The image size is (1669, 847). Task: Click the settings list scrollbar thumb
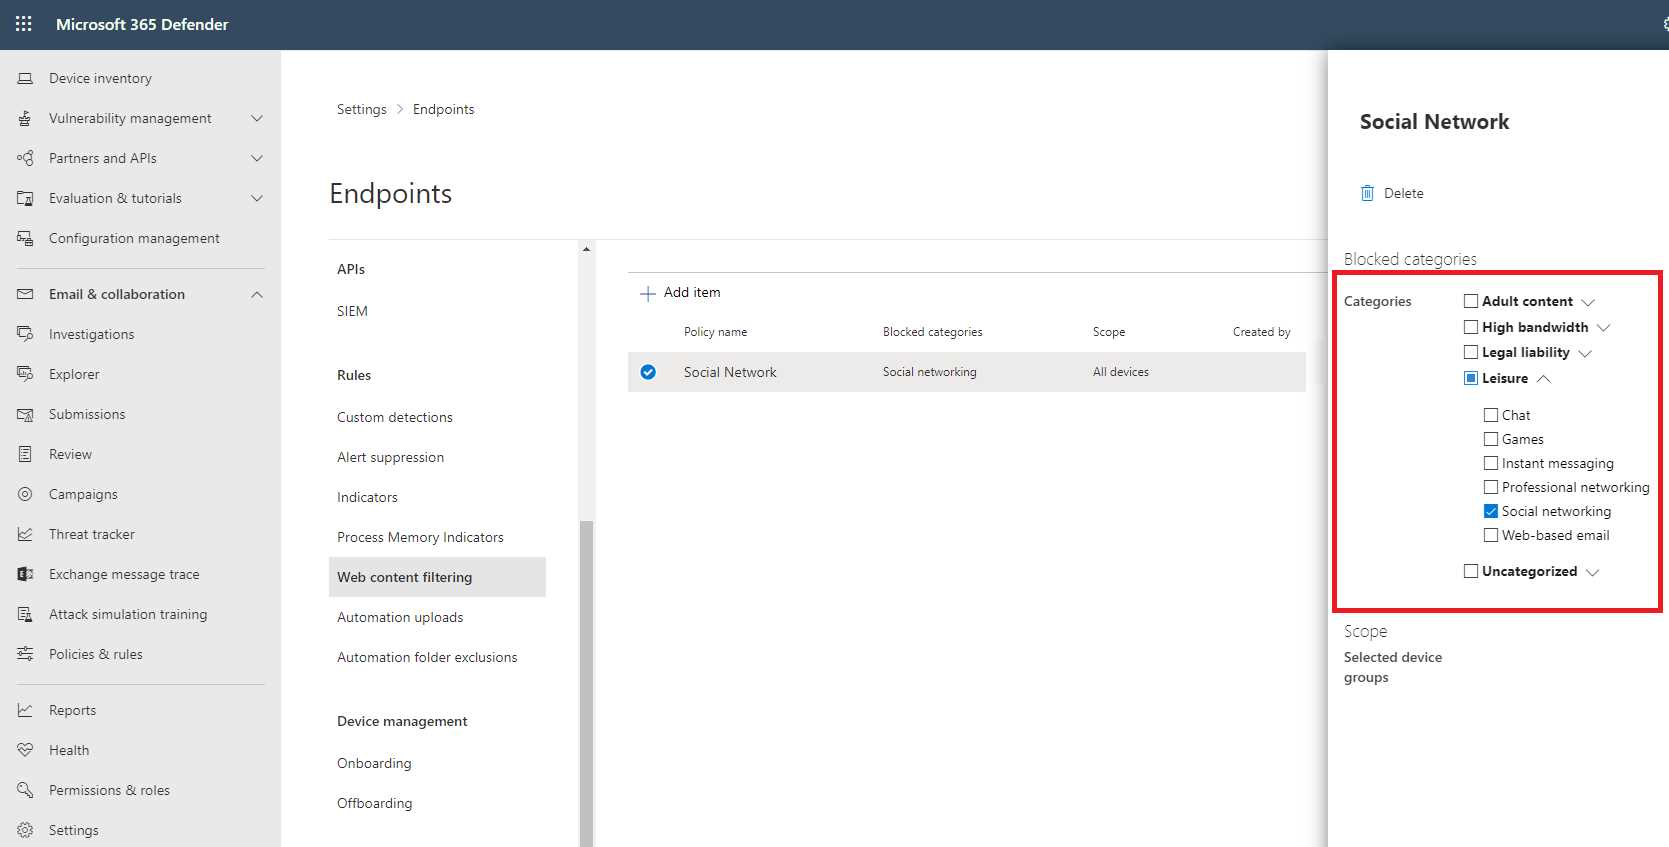pyautogui.click(x=586, y=684)
